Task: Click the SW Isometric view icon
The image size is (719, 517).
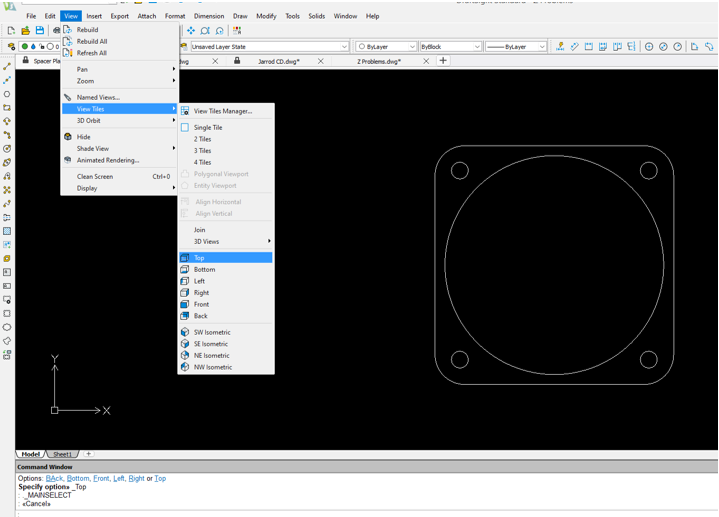Action: click(185, 332)
